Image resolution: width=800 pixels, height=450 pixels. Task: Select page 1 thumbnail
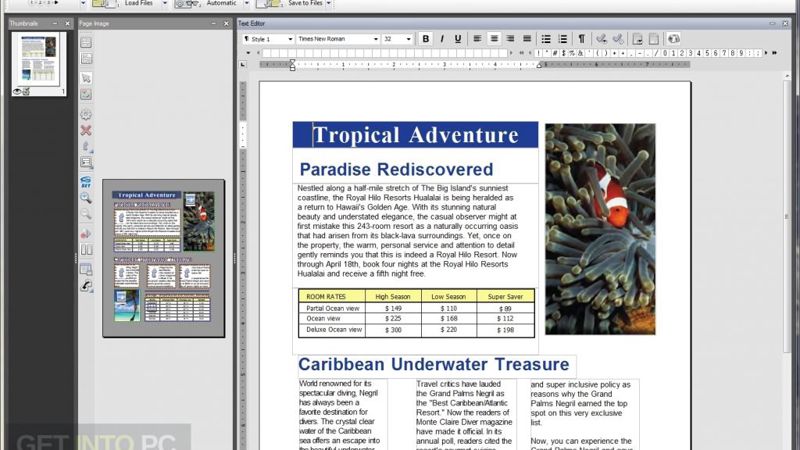(39, 64)
